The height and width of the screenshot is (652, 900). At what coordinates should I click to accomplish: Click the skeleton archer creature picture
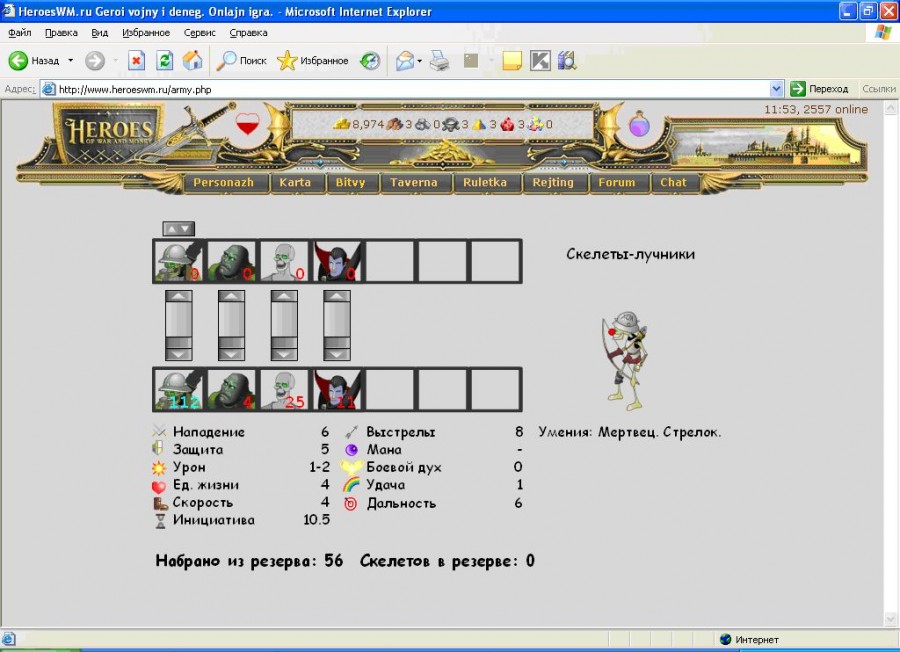pyautogui.click(x=626, y=360)
